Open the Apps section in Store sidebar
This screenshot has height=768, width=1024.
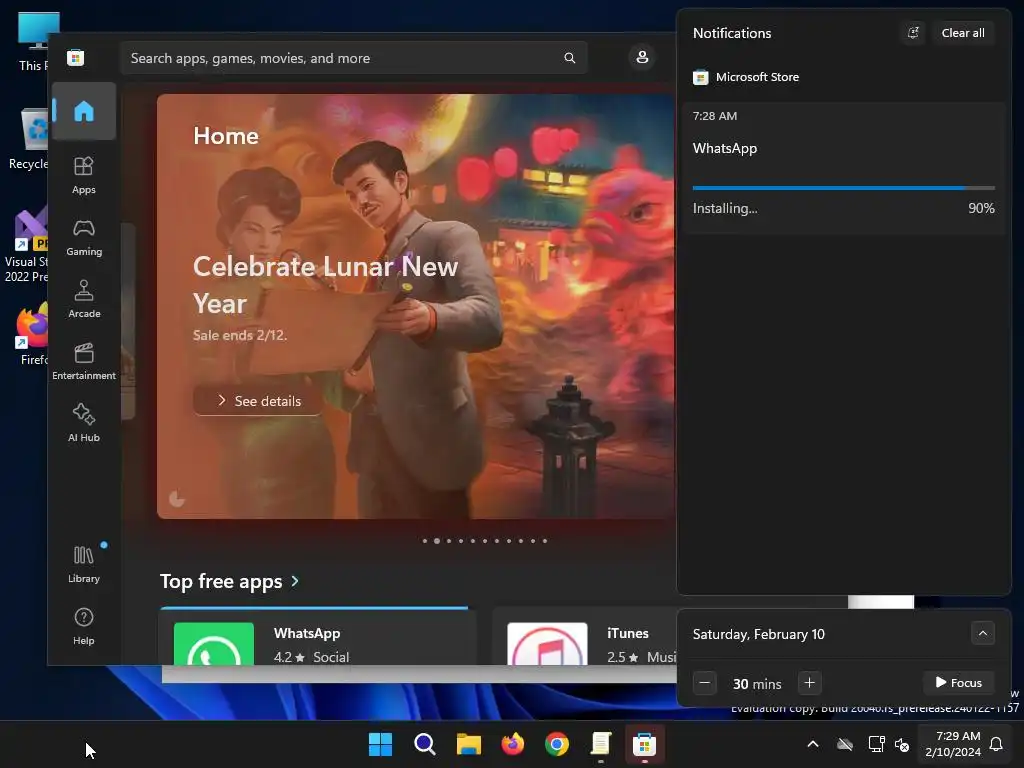84,175
